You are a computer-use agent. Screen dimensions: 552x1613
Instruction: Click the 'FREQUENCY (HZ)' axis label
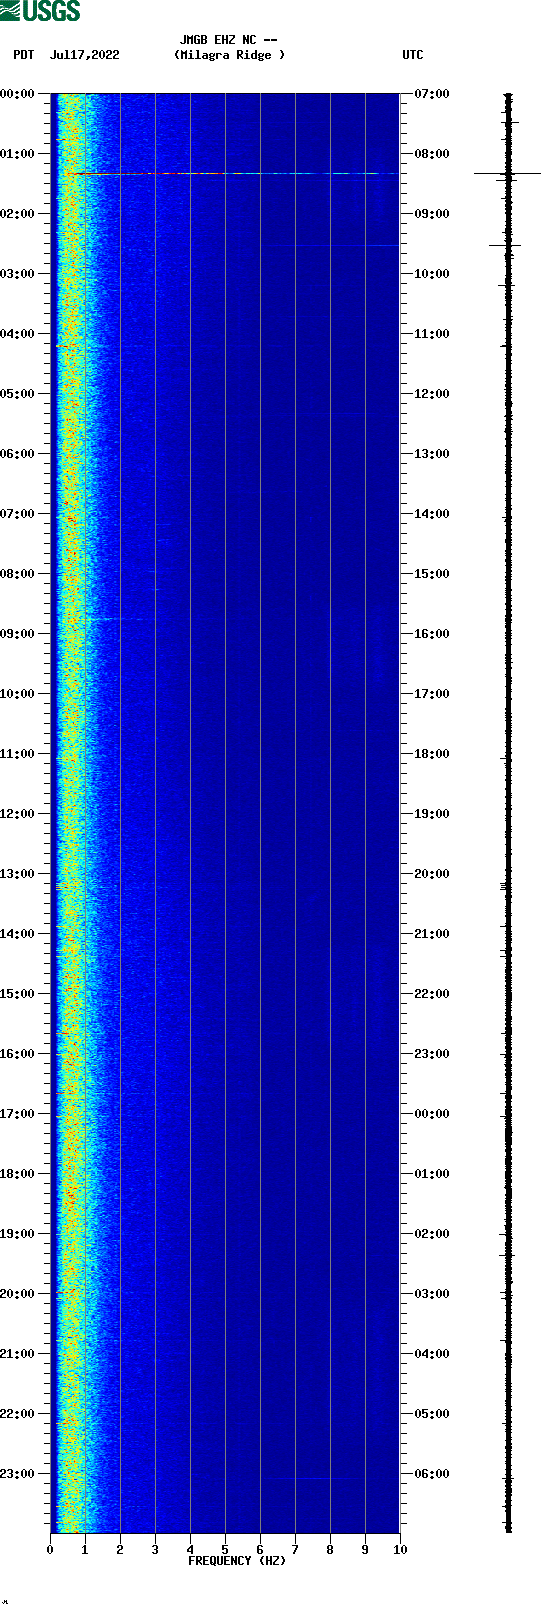click(x=237, y=1561)
